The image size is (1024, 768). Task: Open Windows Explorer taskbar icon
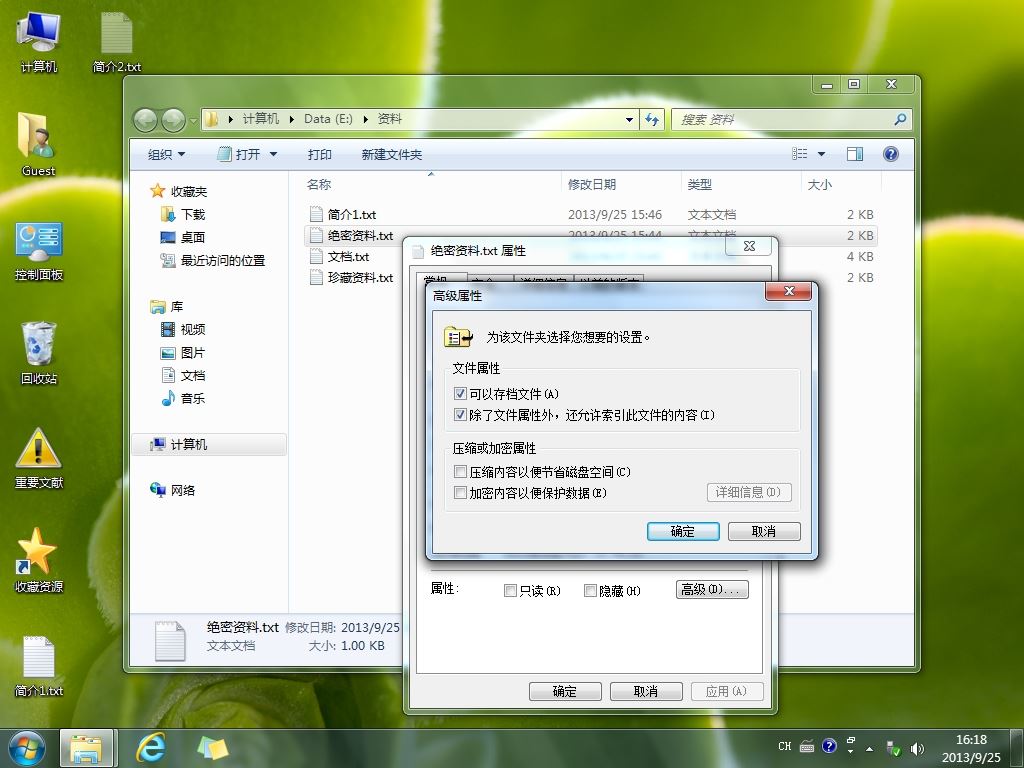[86, 749]
